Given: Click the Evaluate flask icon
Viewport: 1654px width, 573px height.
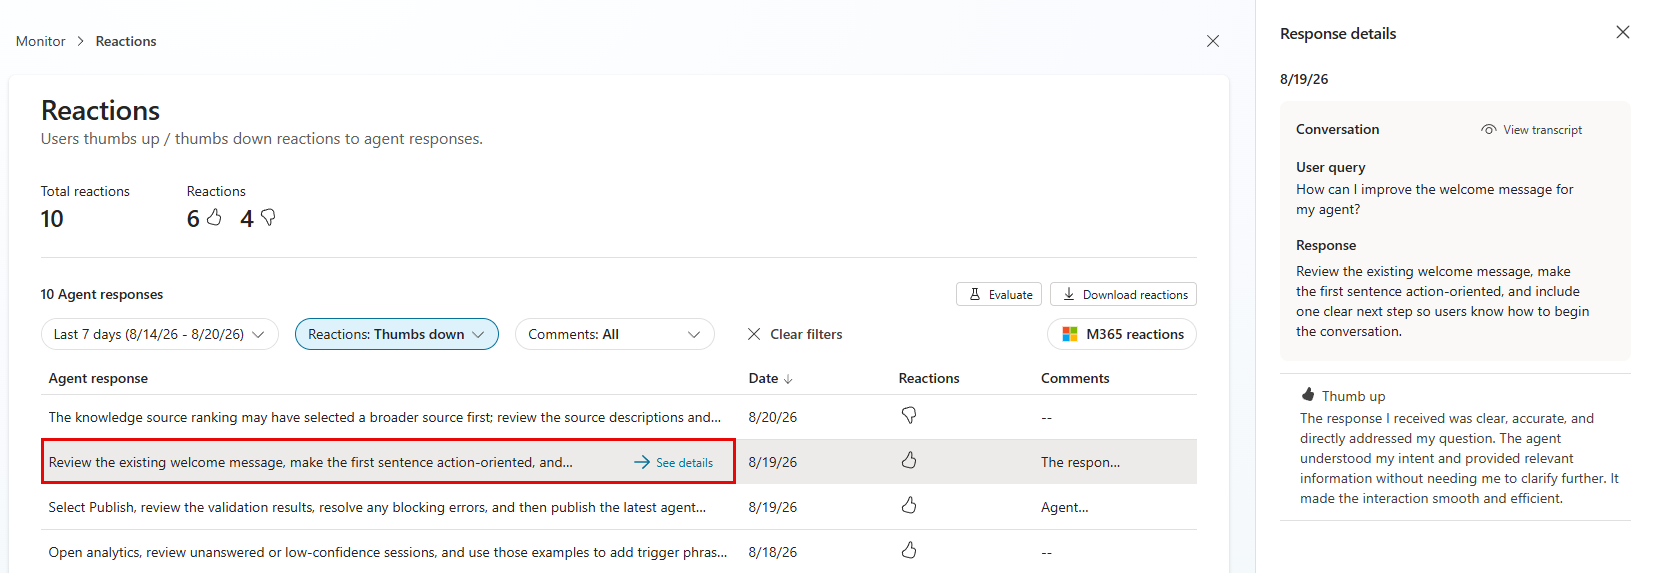Looking at the screenshot, I should click(975, 294).
